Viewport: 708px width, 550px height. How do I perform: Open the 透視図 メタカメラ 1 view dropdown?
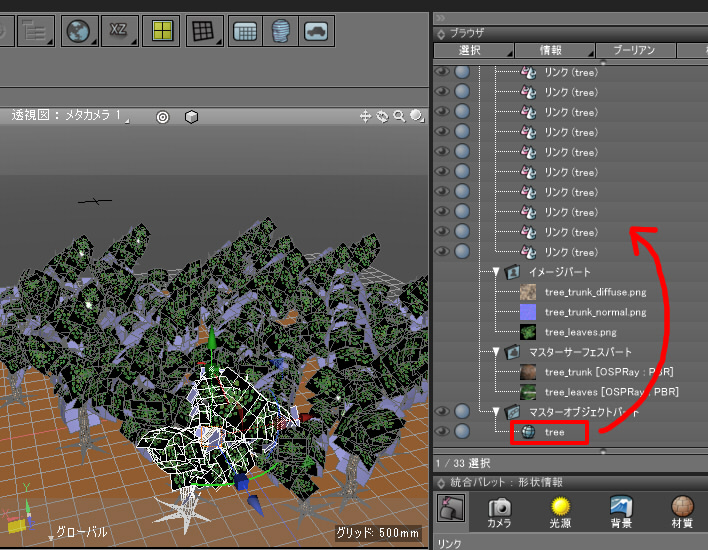point(70,116)
